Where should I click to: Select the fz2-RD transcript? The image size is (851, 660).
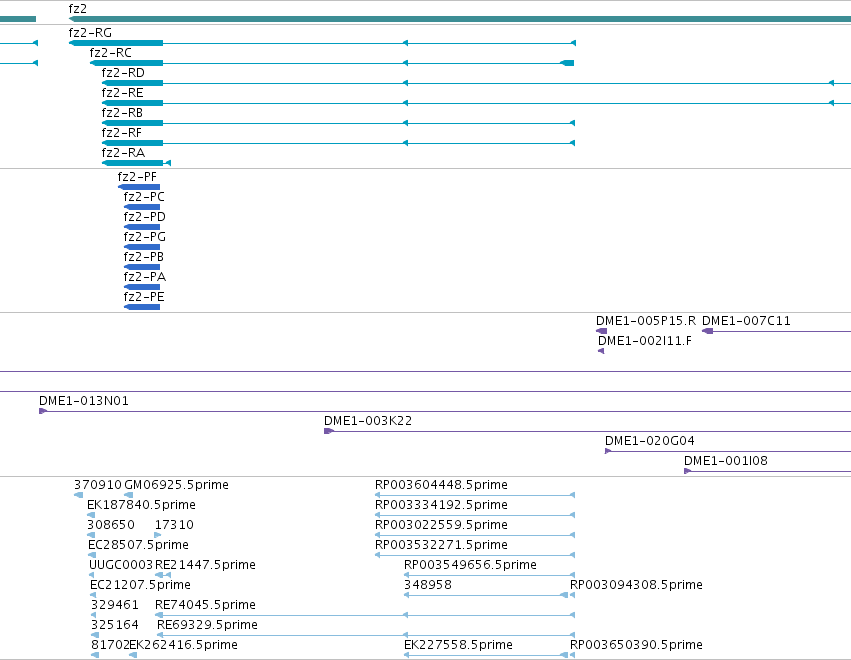(477, 83)
